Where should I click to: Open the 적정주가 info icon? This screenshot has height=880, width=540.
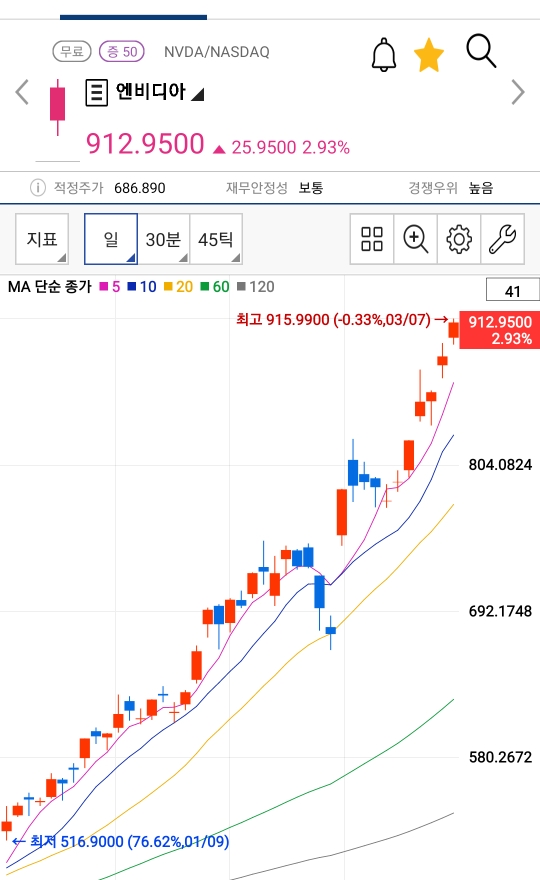pyautogui.click(x=38, y=187)
